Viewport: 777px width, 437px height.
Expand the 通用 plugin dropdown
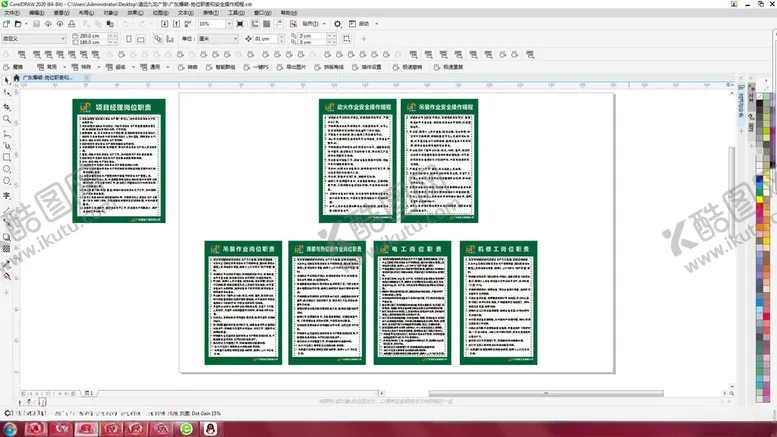(x=167, y=67)
